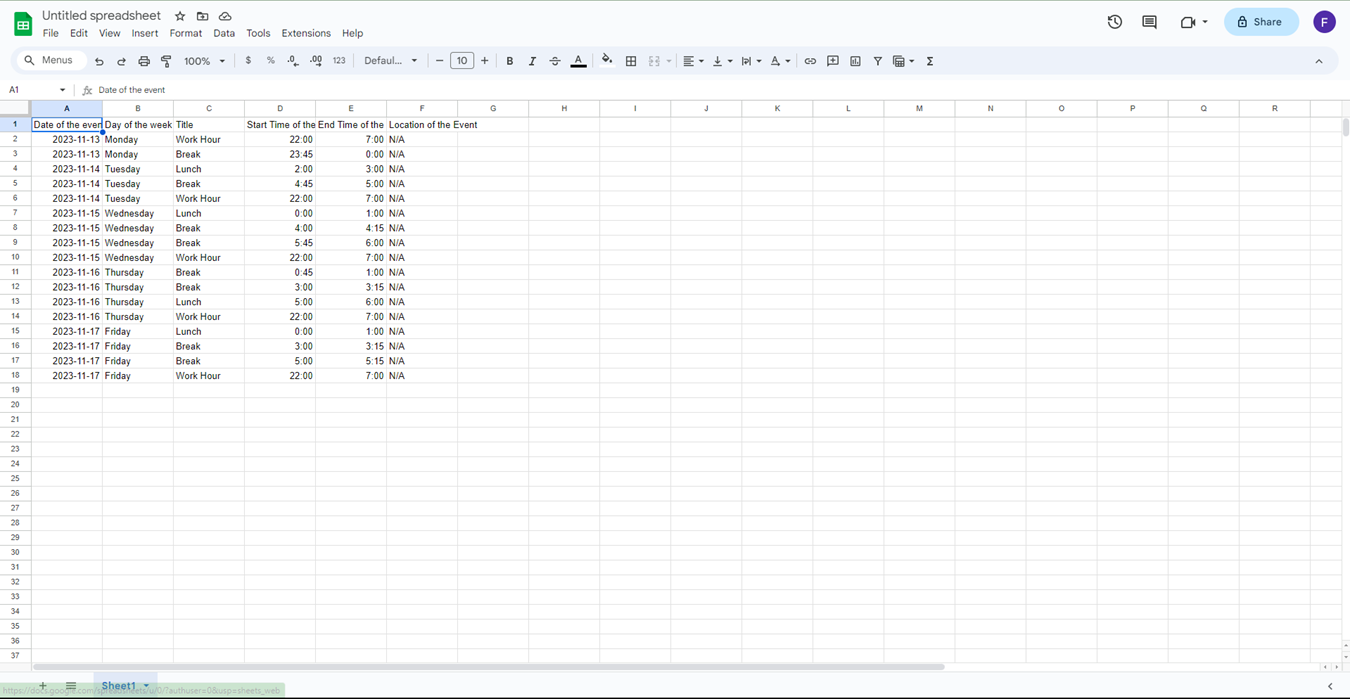This screenshot has height=699, width=1350.
Task: Increase font size with plus button
Action: point(485,61)
